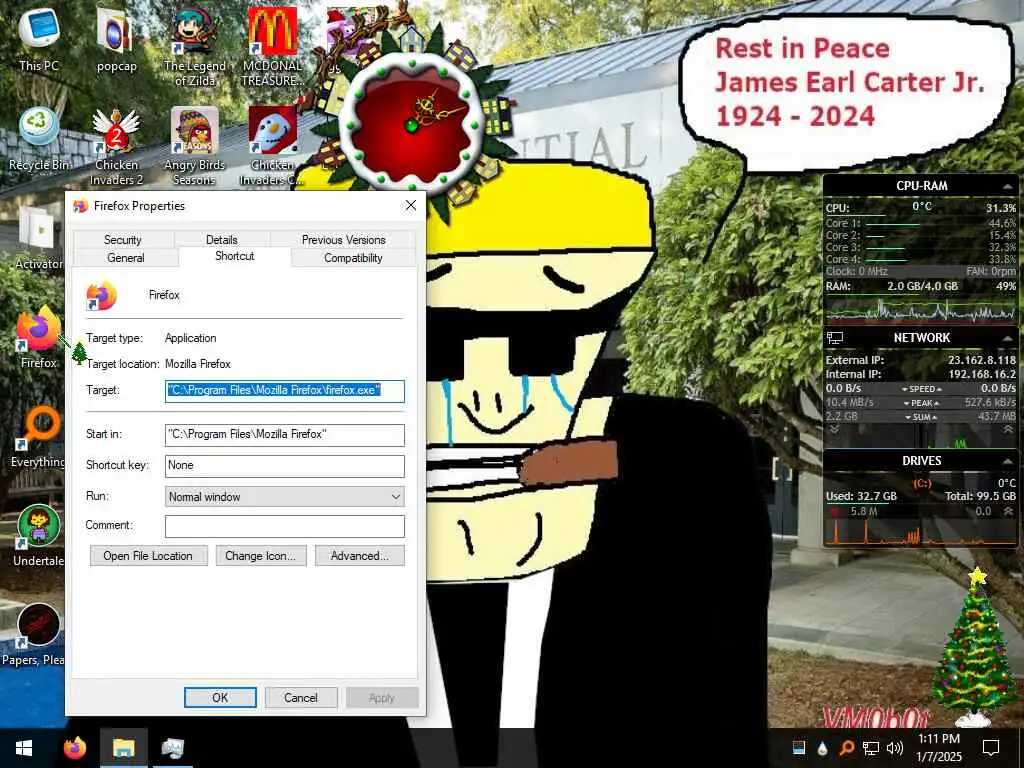Select the Firefox desktop shortcut
This screenshot has height=768, width=1024.
tap(39, 337)
